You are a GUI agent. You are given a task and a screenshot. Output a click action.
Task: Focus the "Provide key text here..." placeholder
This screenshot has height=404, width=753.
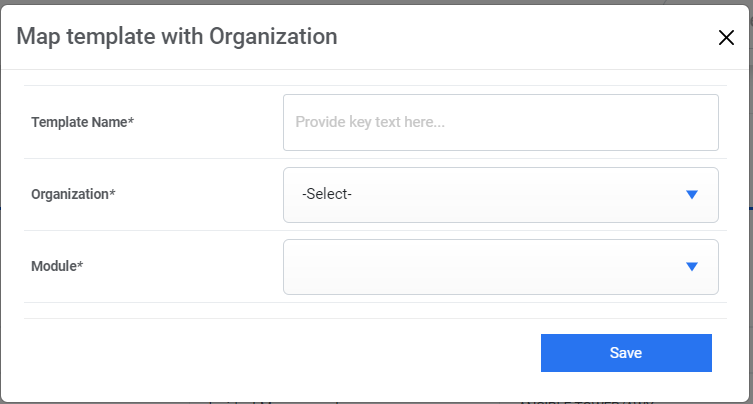pos(370,122)
